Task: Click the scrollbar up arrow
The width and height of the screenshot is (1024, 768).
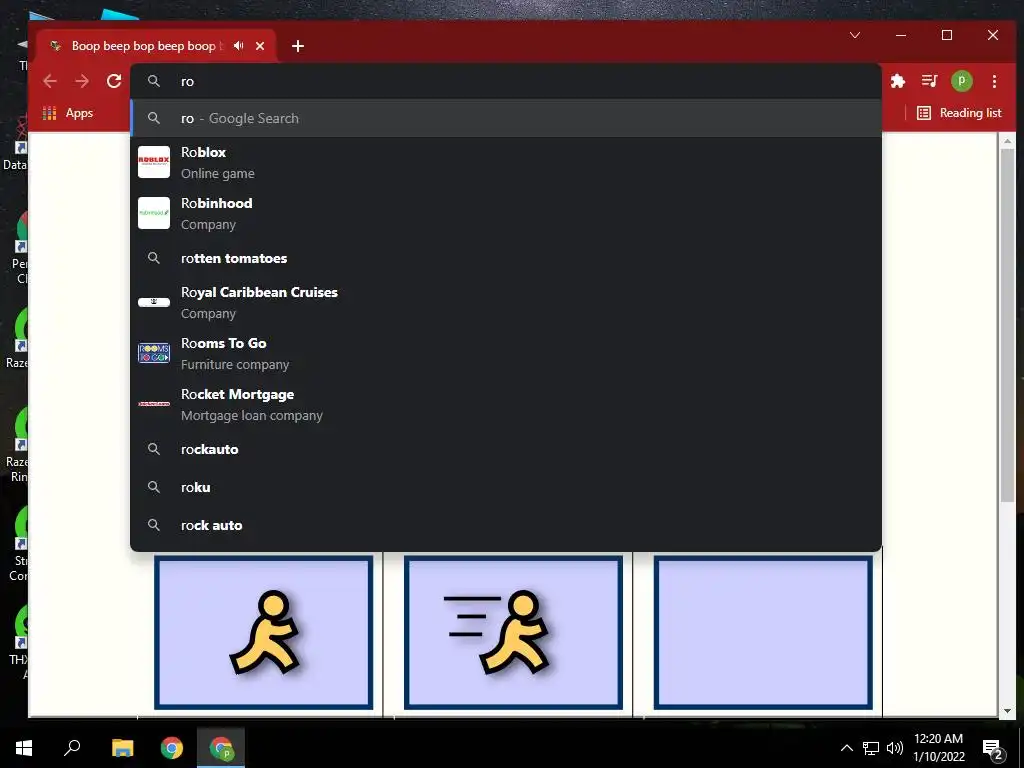Action: 1008,140
